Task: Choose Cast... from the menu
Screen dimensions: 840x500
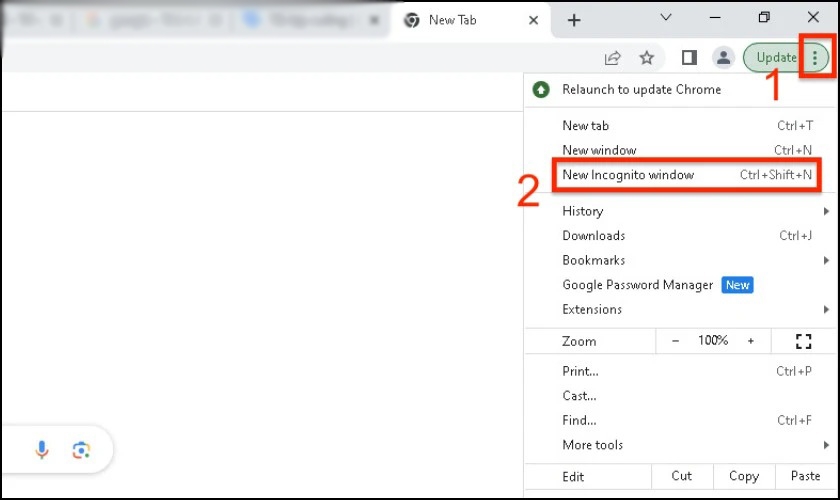Action: (x=680, y=395)
